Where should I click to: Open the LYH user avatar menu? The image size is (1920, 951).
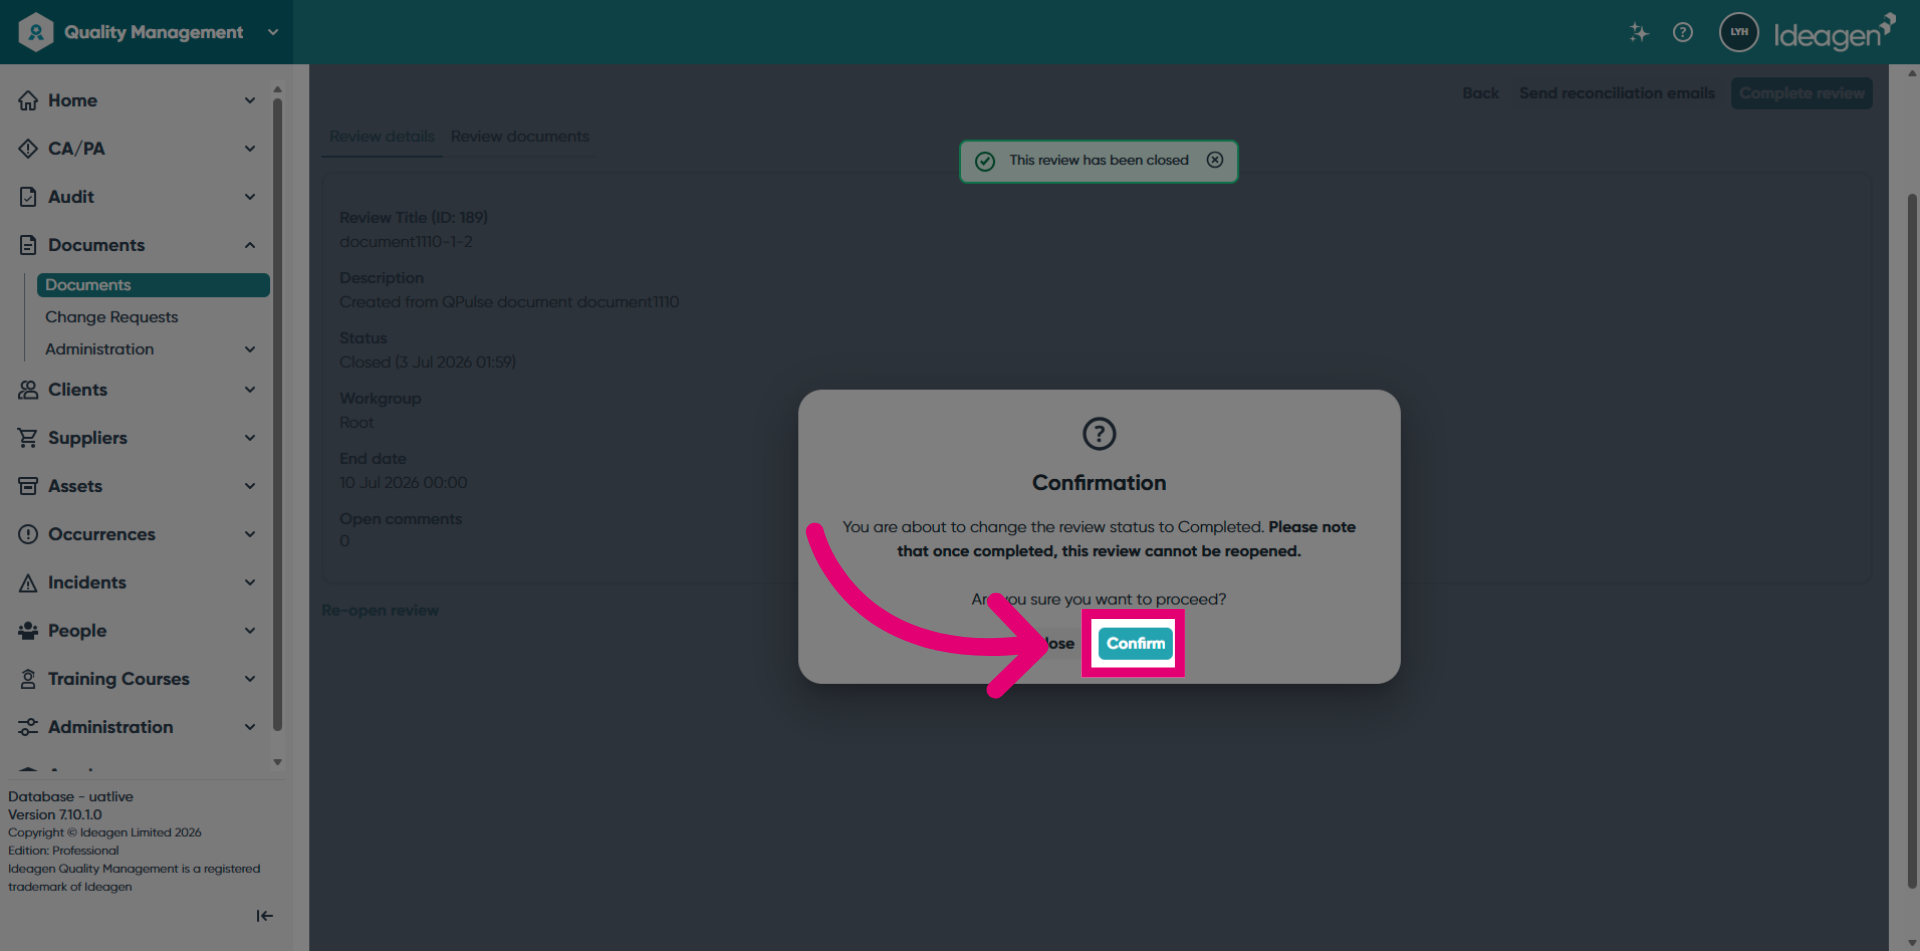(x=1739, y=32)
